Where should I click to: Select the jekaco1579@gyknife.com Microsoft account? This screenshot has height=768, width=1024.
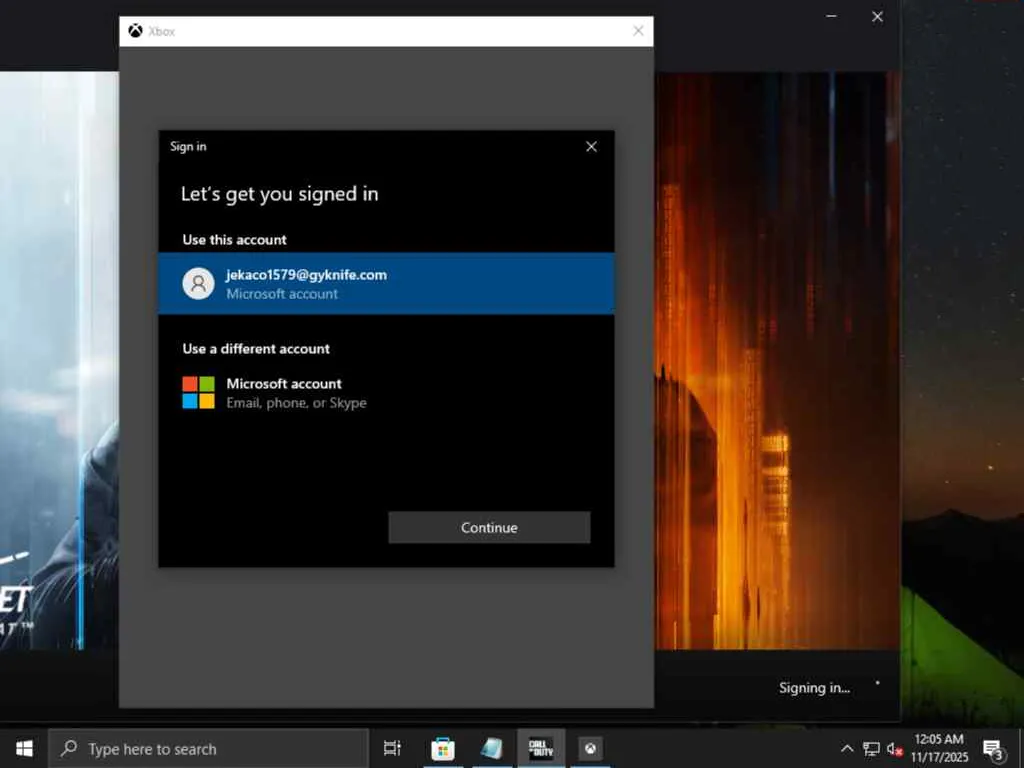coord(386,283)
